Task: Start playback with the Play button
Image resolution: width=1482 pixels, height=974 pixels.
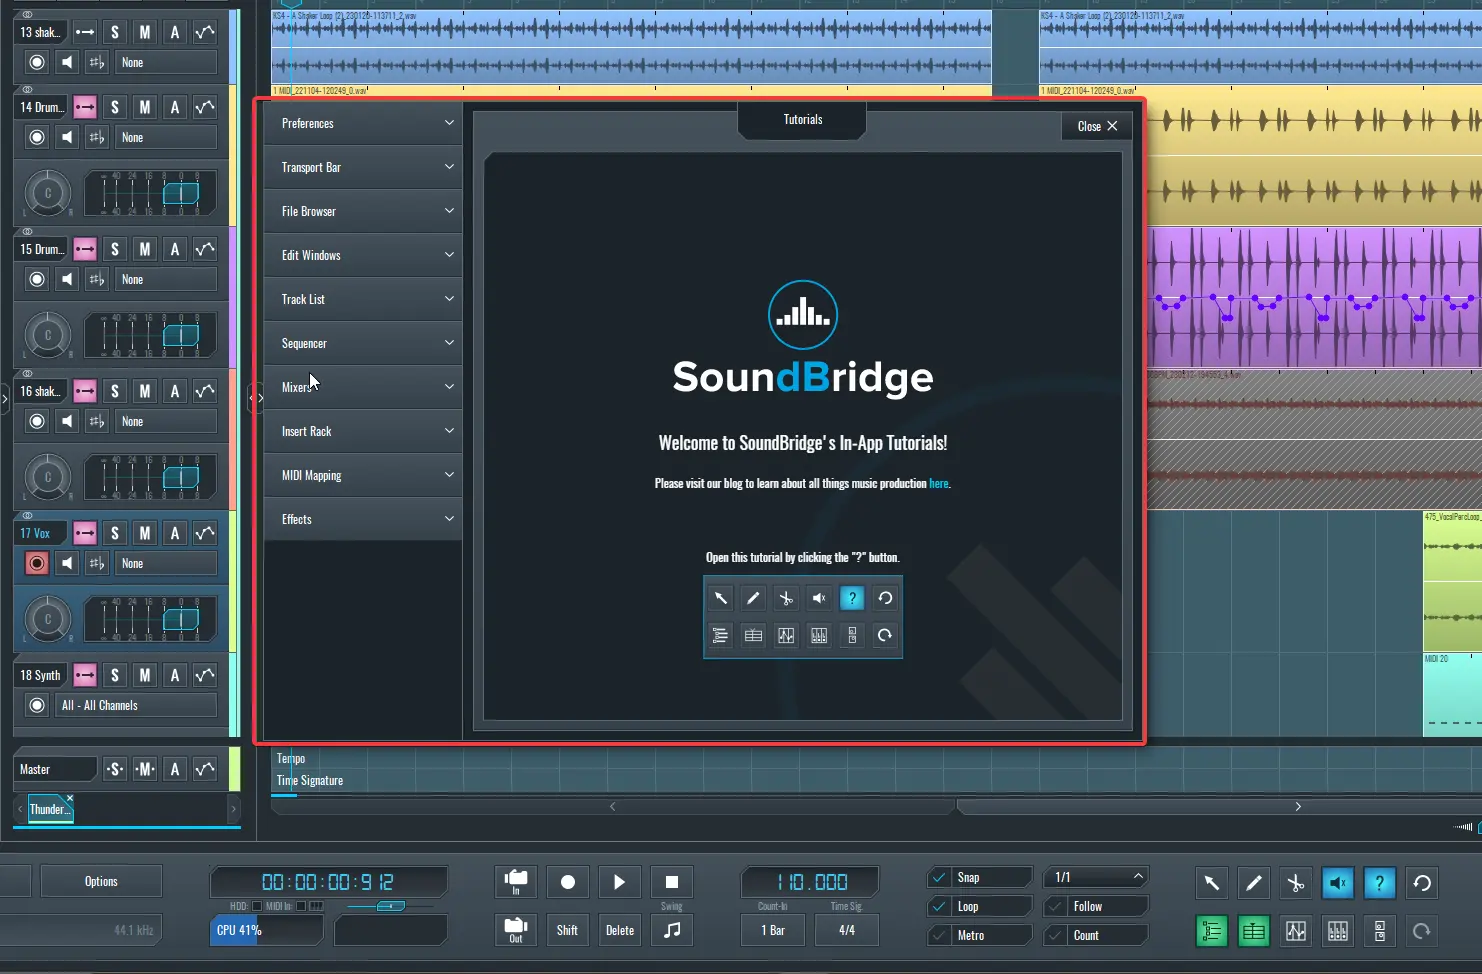Action: click(x=620, y=882)
